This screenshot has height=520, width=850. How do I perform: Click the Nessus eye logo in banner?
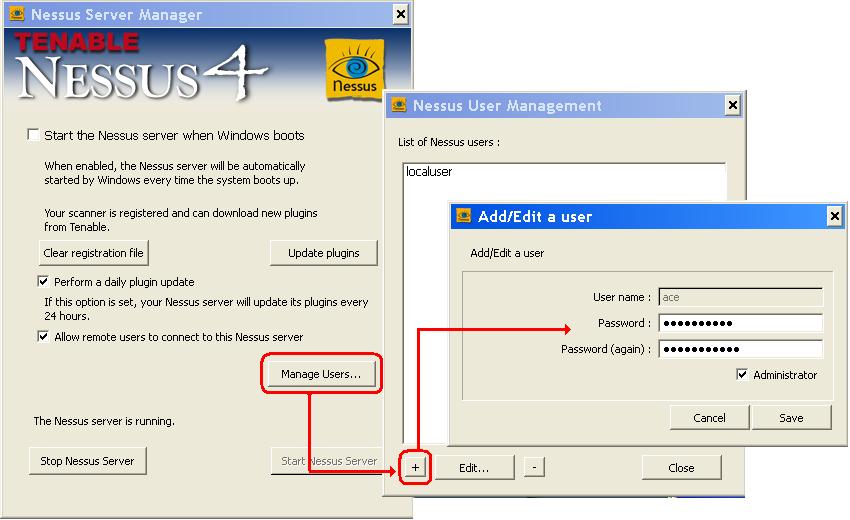pyautogui.click(x=353, y=72)
